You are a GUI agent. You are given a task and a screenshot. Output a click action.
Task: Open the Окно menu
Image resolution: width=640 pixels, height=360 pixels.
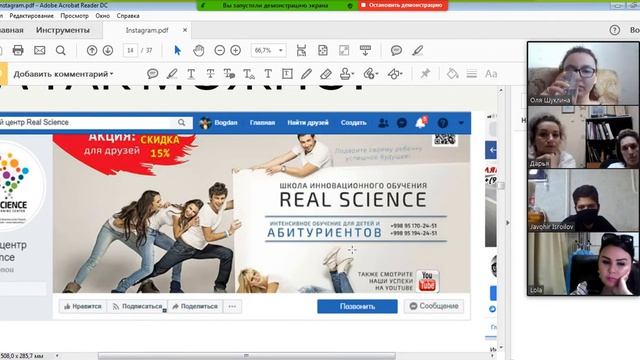102,16
